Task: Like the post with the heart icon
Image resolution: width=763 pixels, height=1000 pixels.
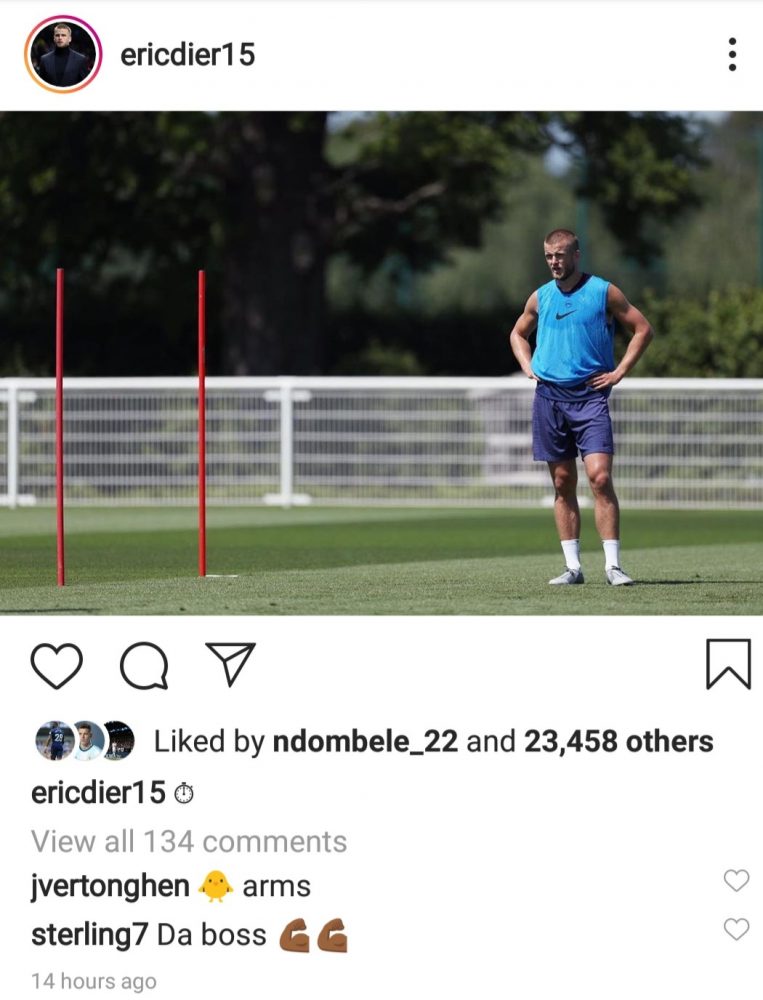Action: 57,665
